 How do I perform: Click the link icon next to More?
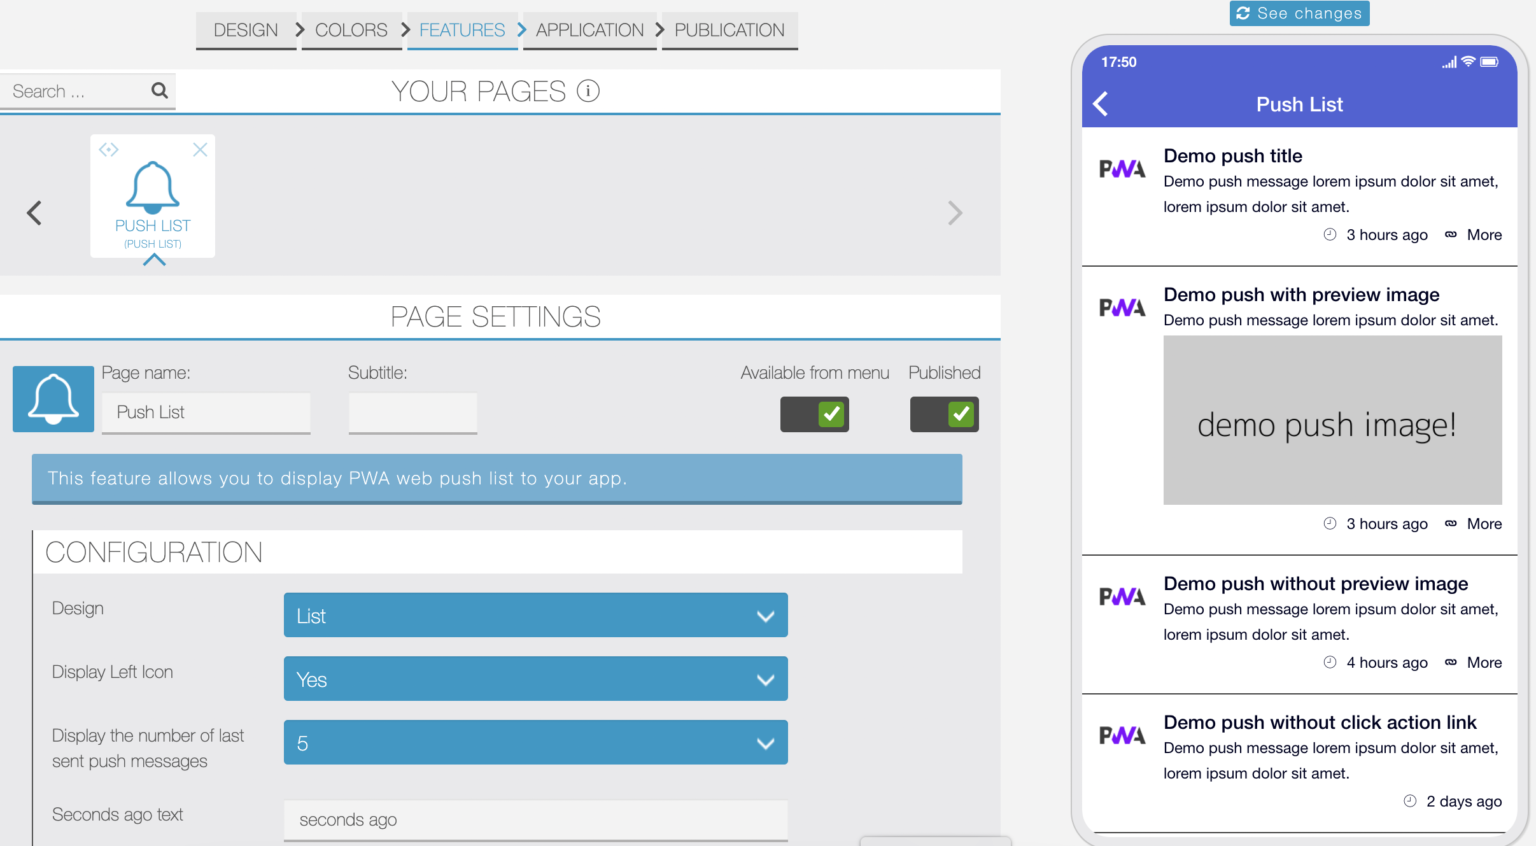[x=1449, y=234]
